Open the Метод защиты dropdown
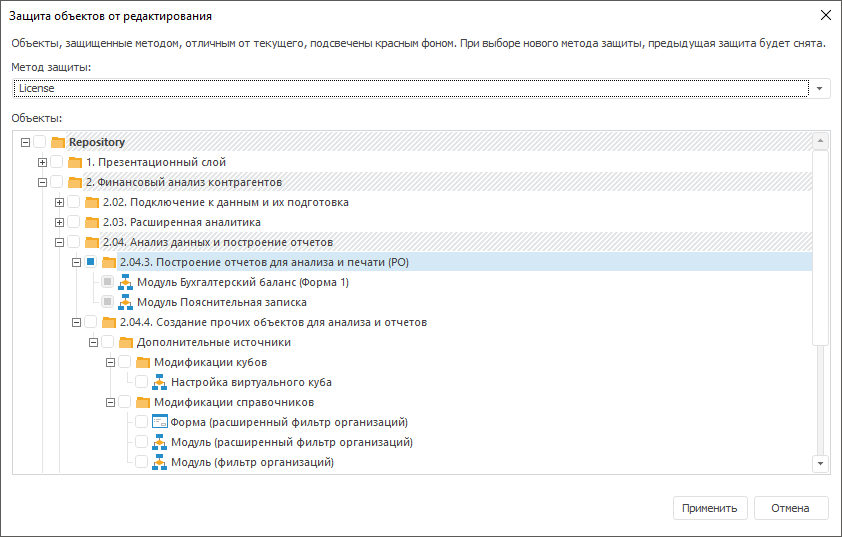 coord(821,88)
